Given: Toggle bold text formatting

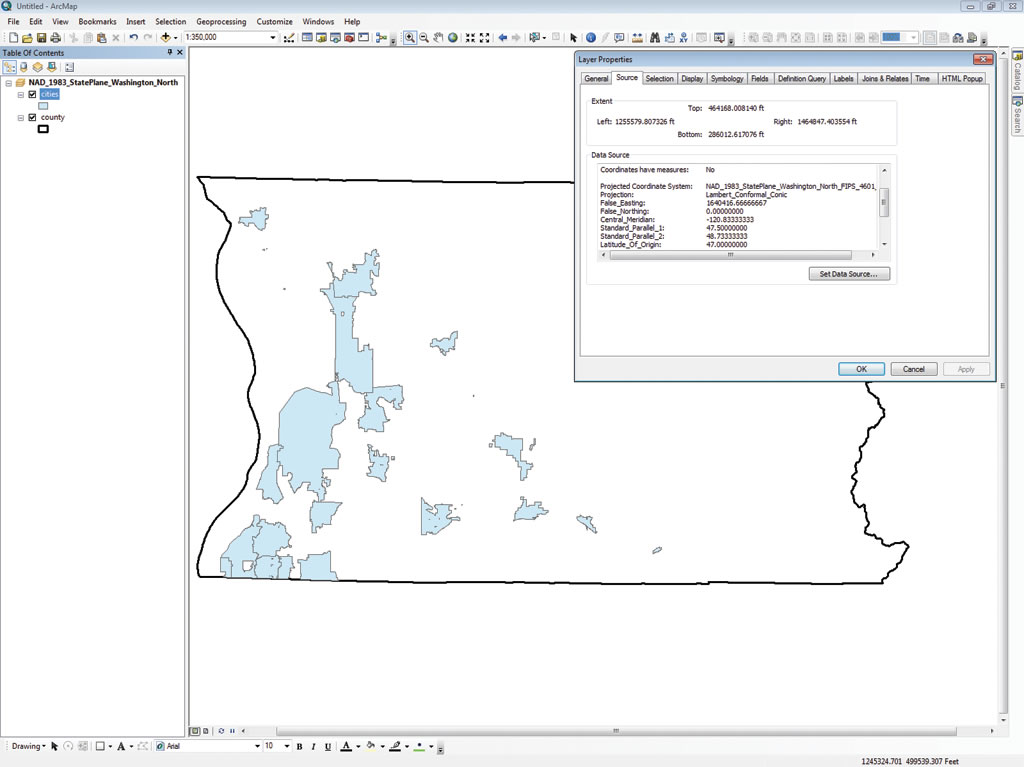Looking at the screenshot, I should 299,746.
